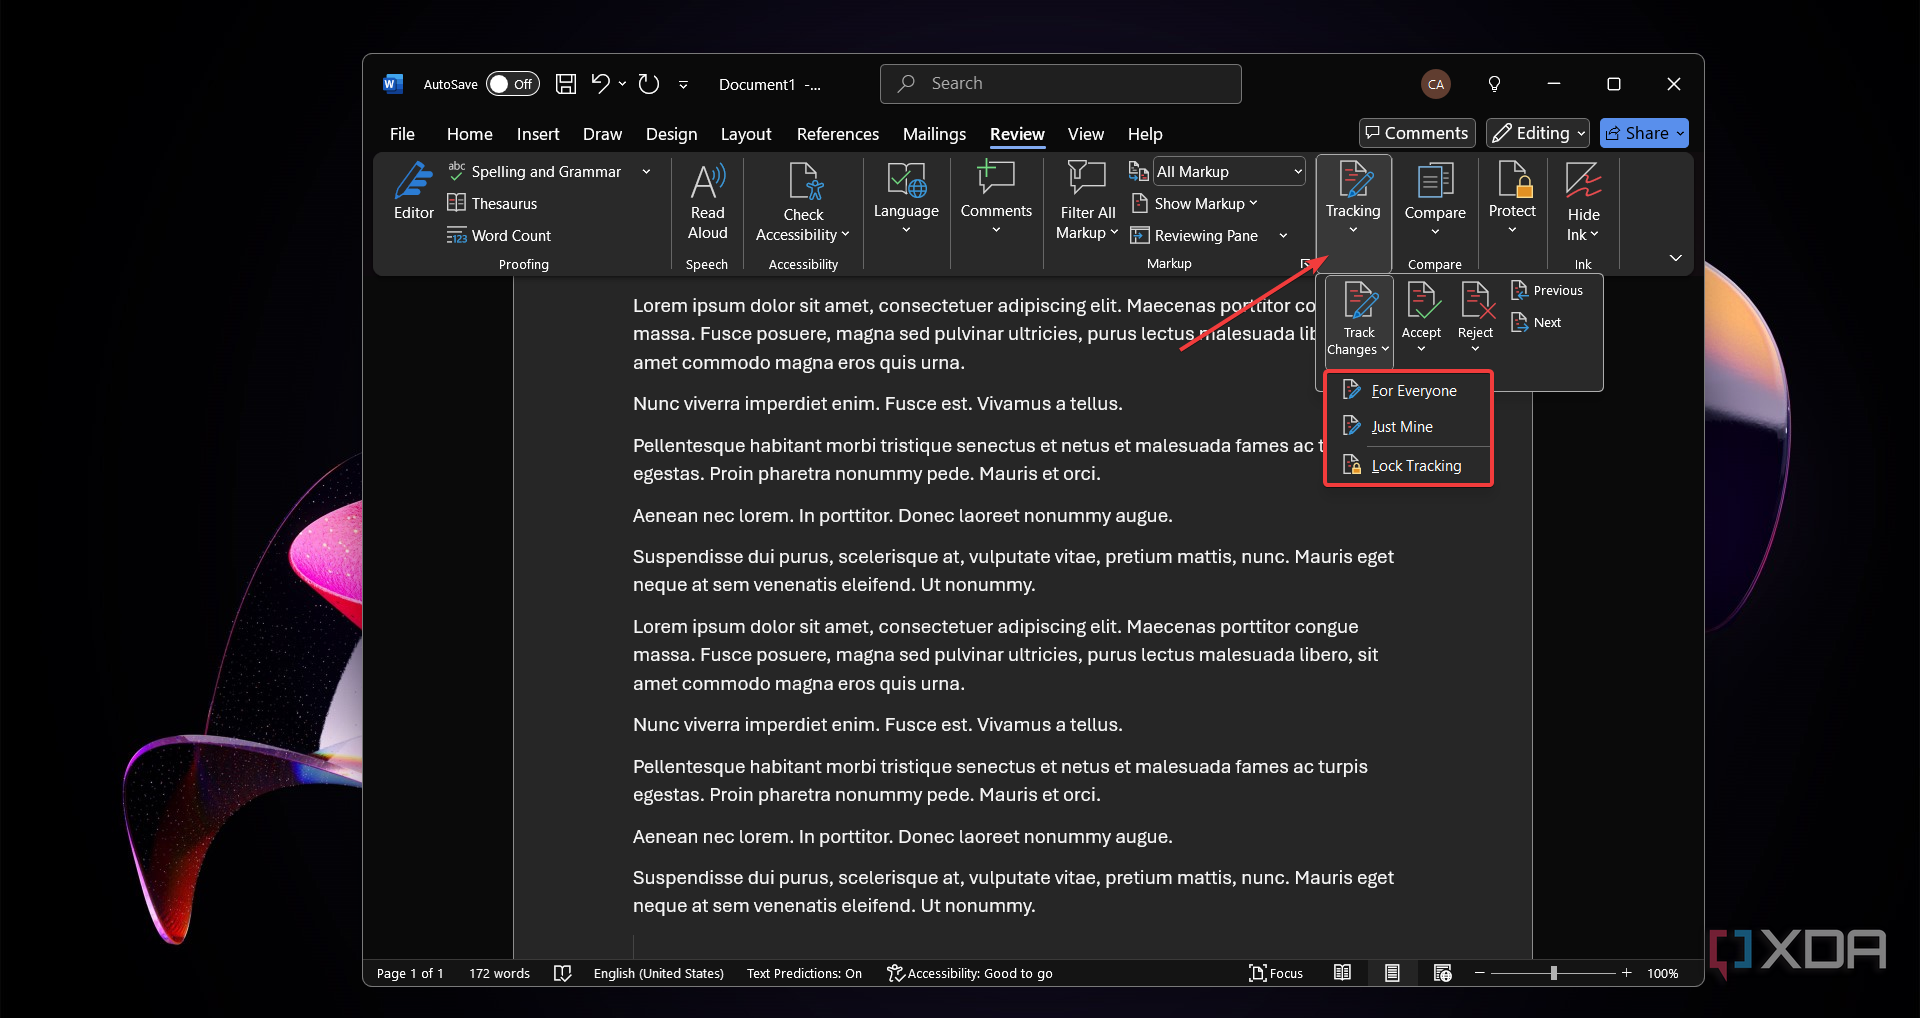Image resolution: width=1920 pixels, height=1018 pixels.
Task: Open Spelling and Grammar dropdown arrow
Action: coord(646,172)
